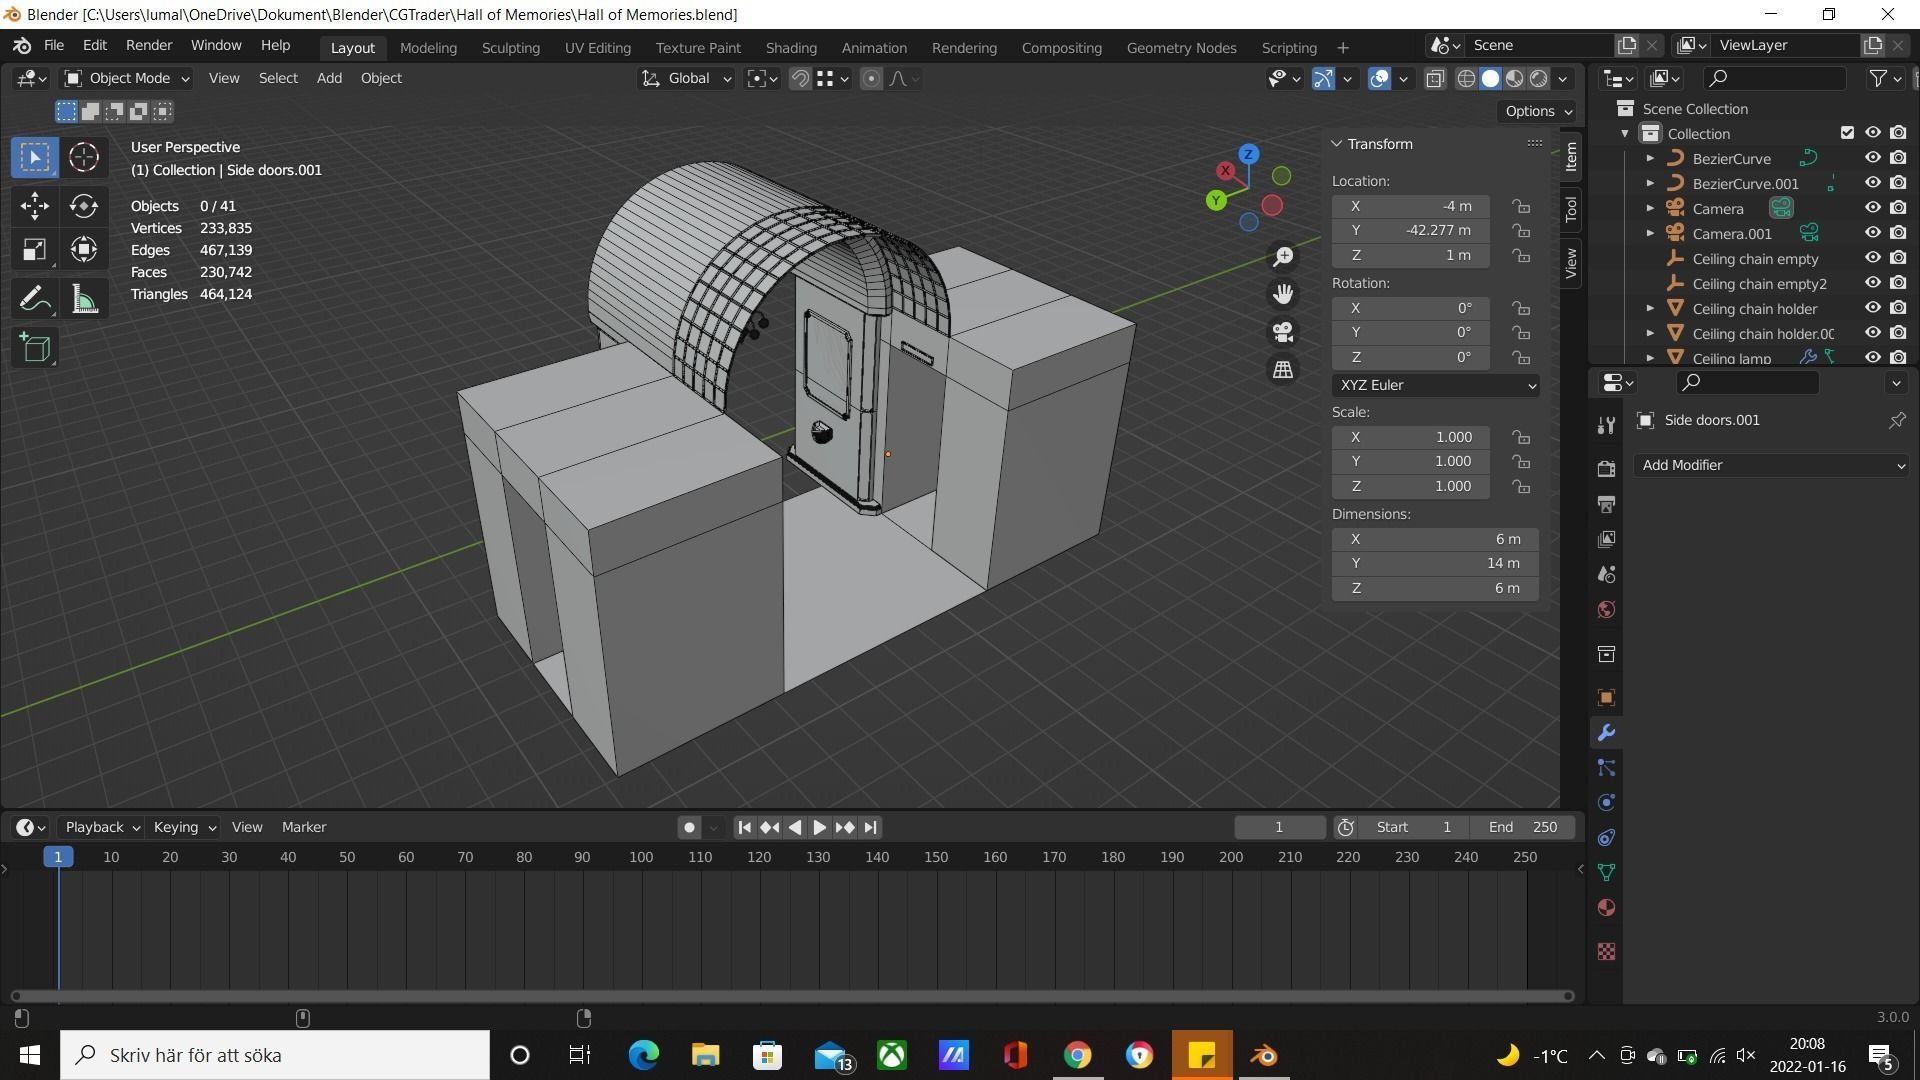Toggle camera view icon in viewport

pyautogui.click(x=1283, y=332)
